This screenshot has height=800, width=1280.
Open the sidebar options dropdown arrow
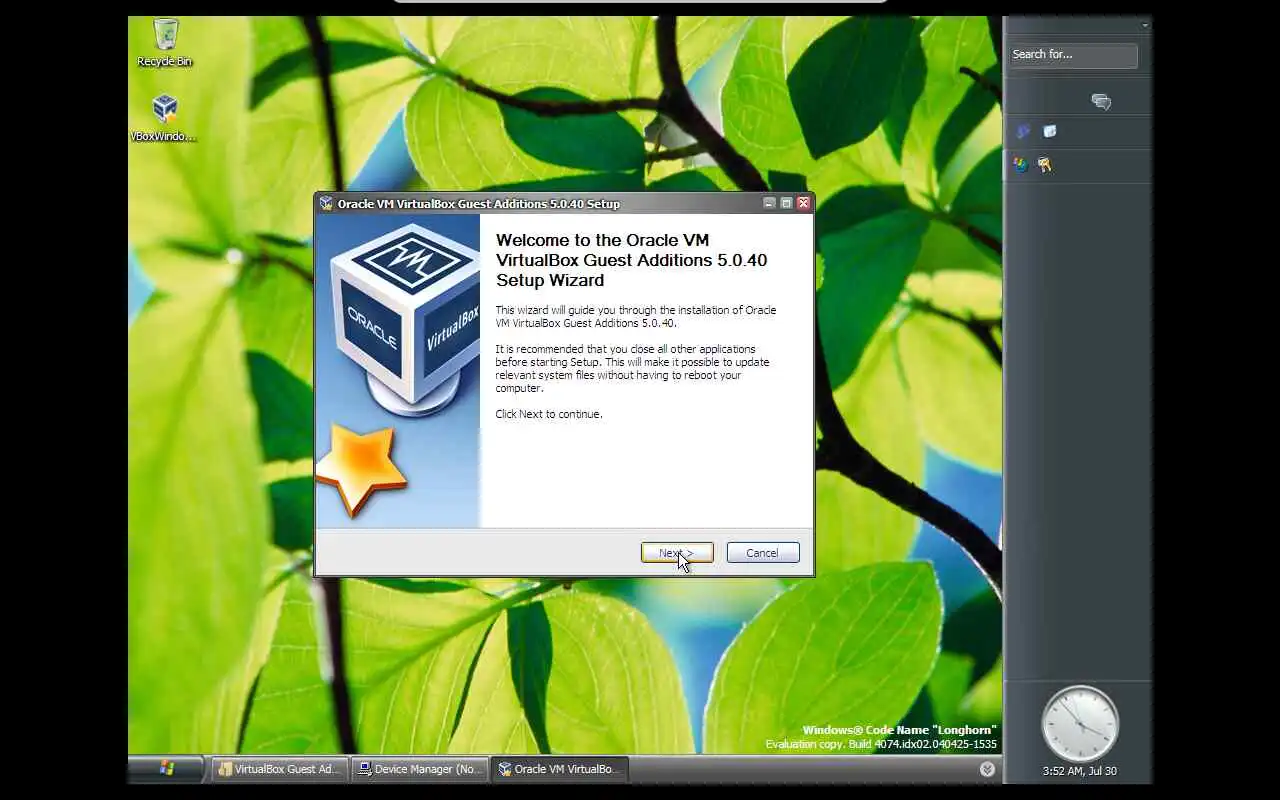[1145, 25]
